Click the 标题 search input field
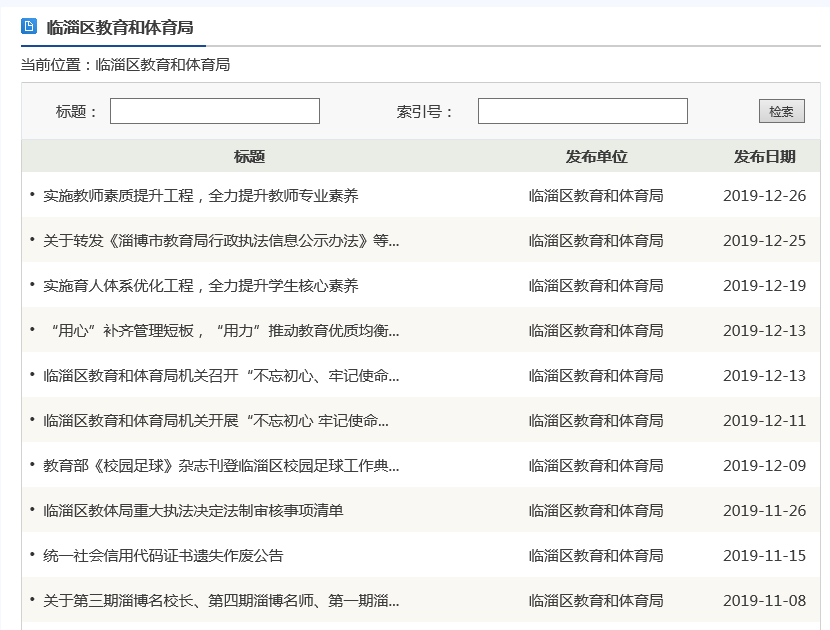The height and width of the screenshot is (630, 830). pyautogui.click(x=214, y=111)
